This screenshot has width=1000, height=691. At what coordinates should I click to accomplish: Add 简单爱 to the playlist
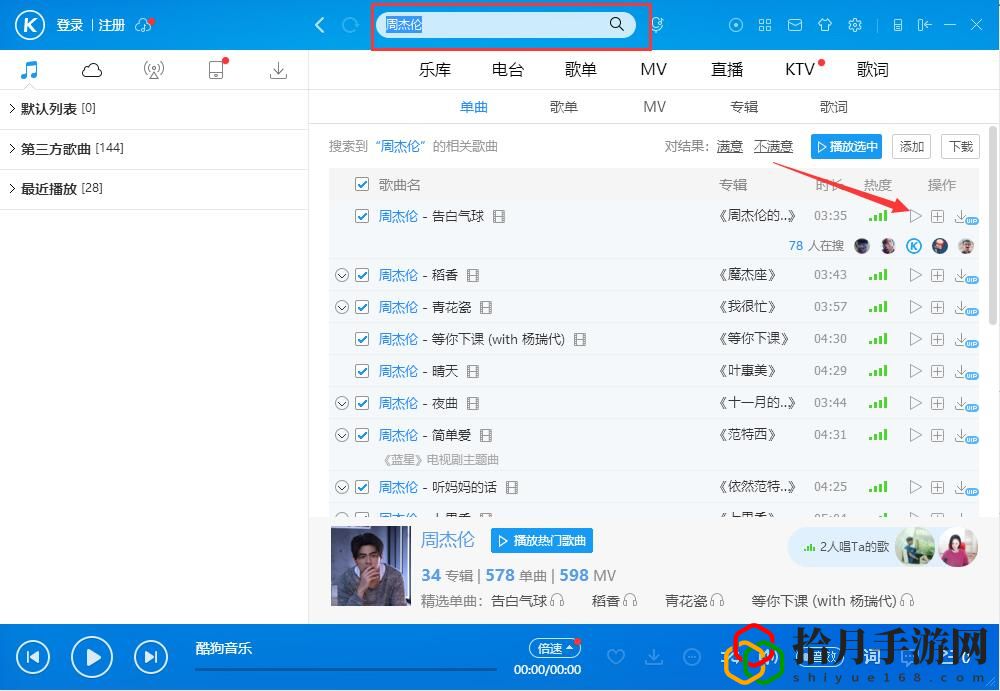point(937,435)
